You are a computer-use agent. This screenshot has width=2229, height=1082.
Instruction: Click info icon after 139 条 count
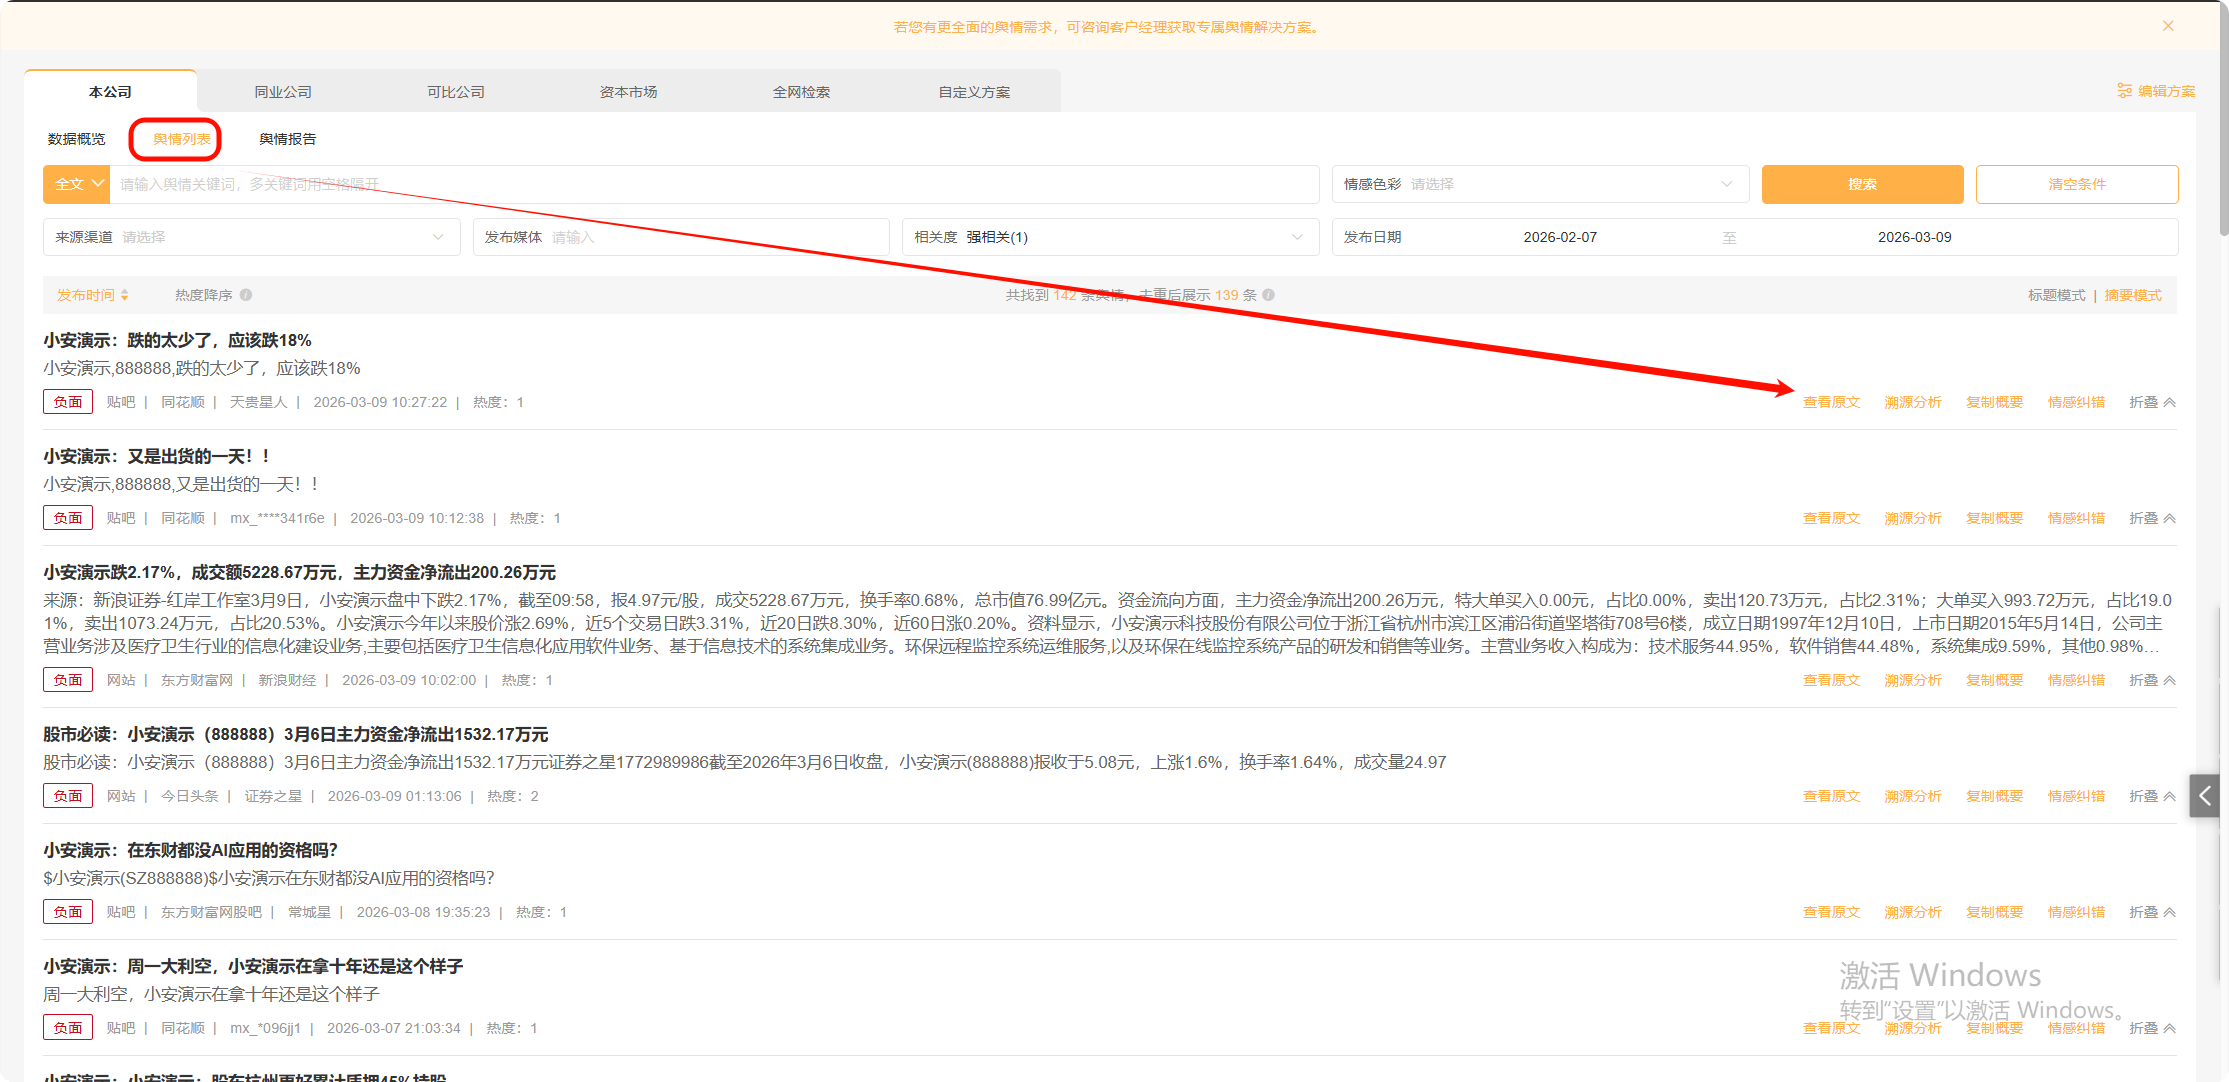[x=1268, y=295]
